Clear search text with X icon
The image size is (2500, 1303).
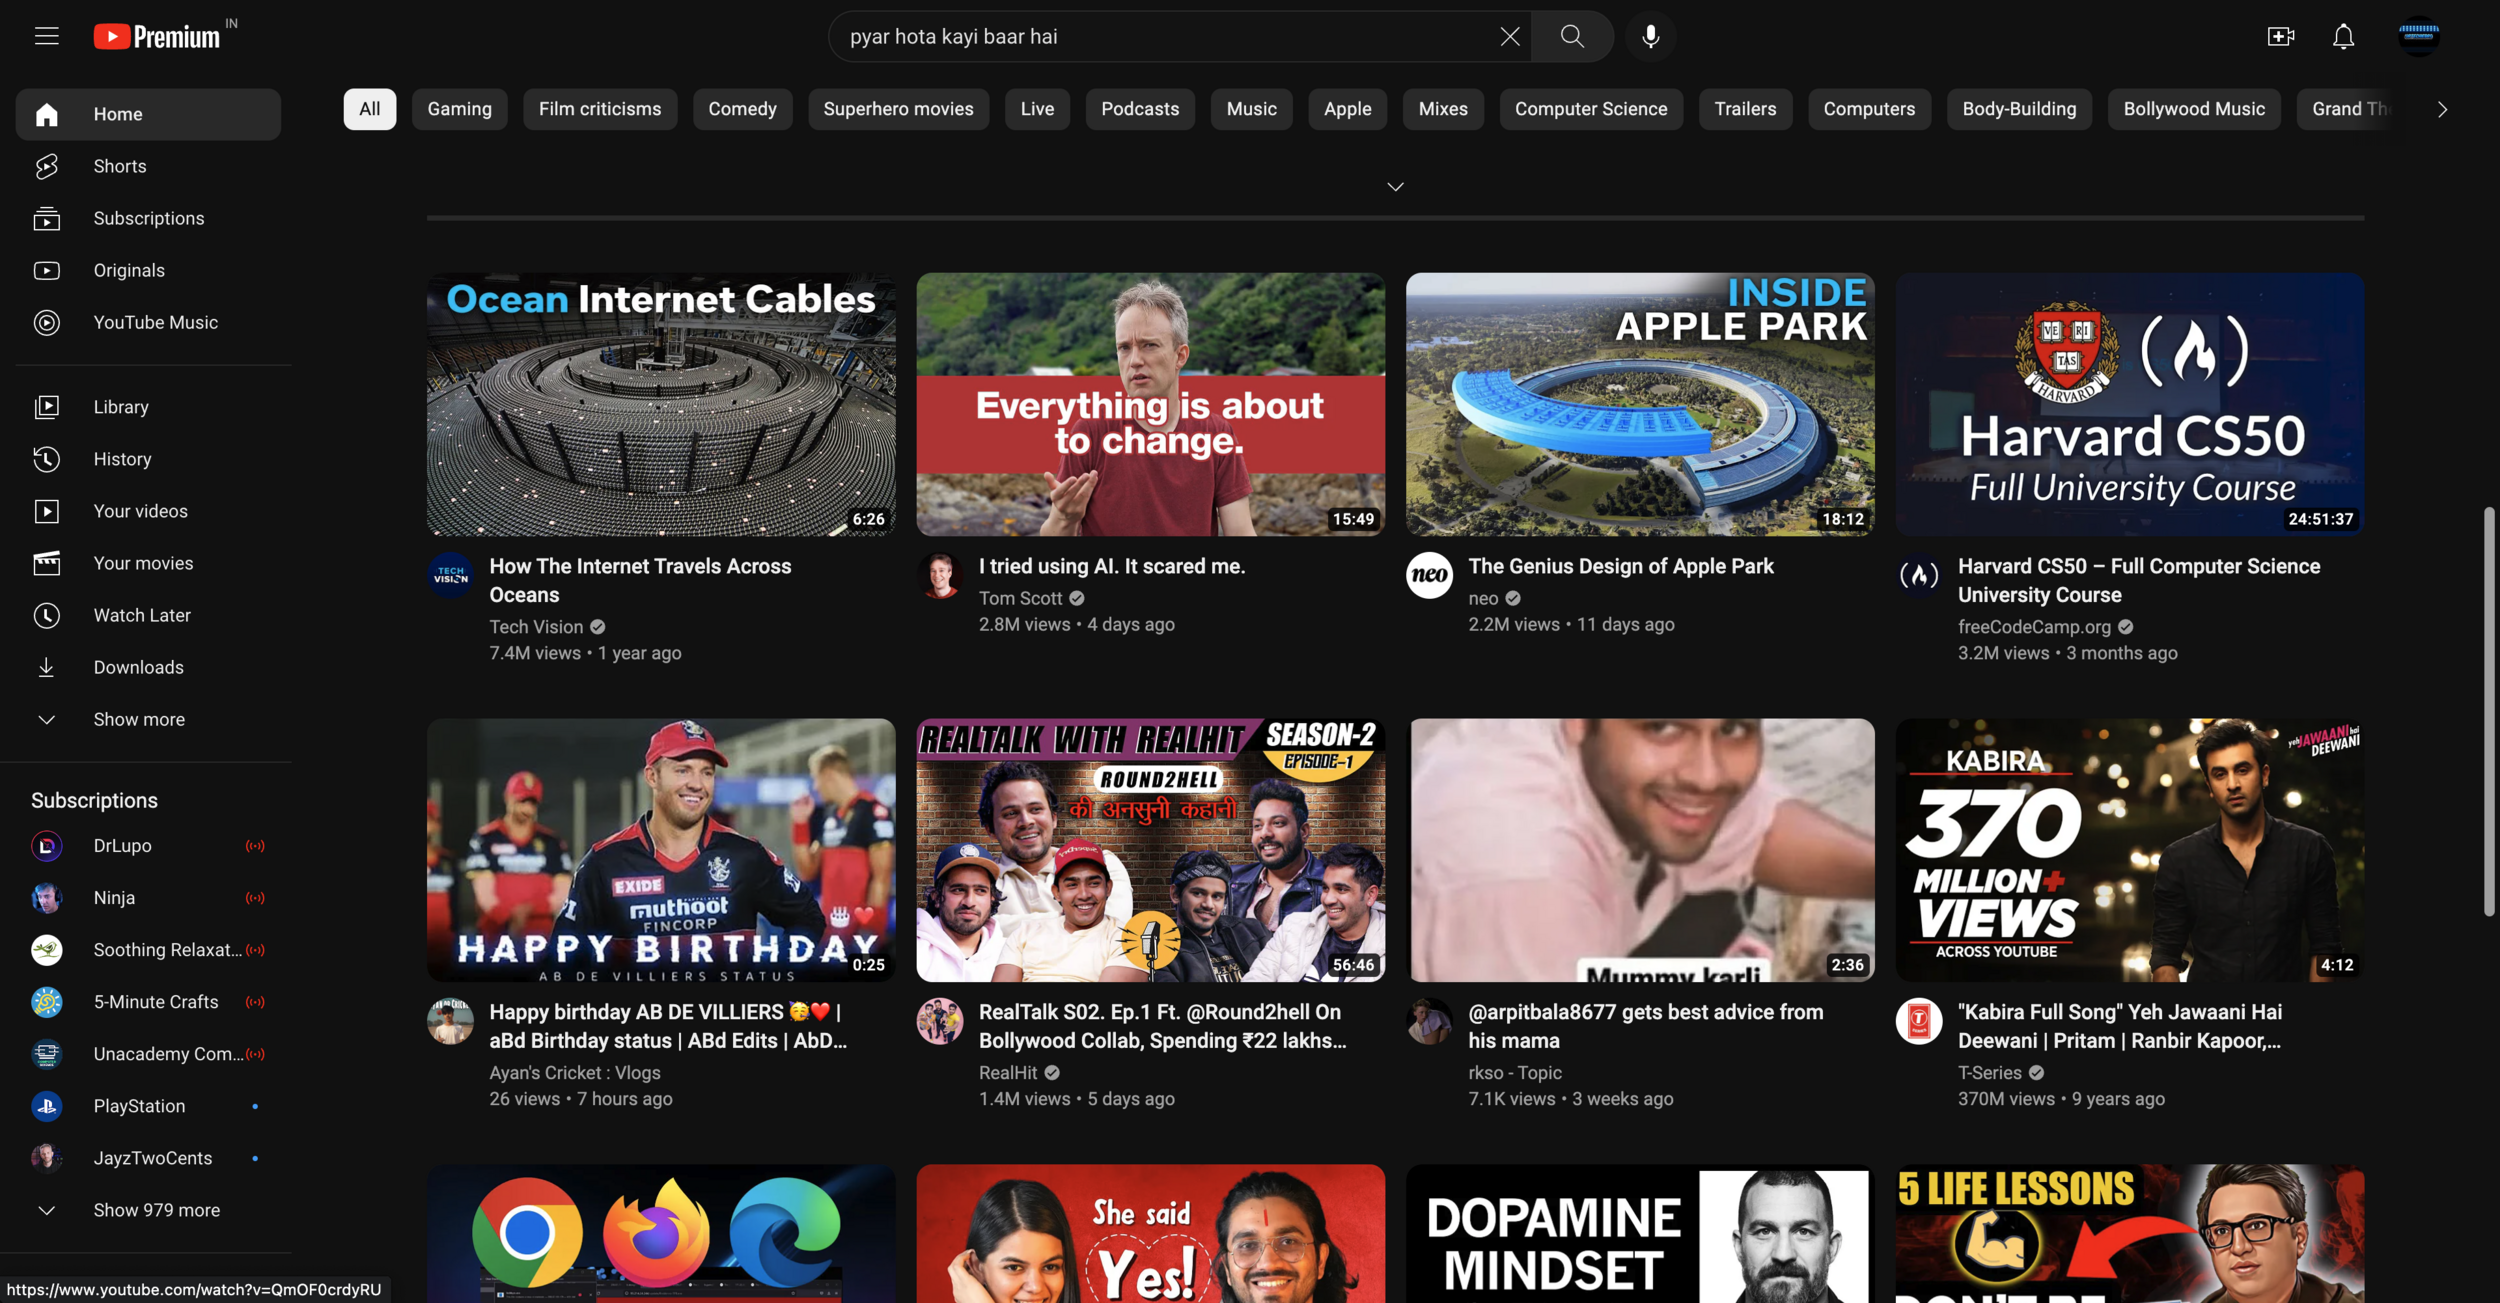click(1509, 37)
